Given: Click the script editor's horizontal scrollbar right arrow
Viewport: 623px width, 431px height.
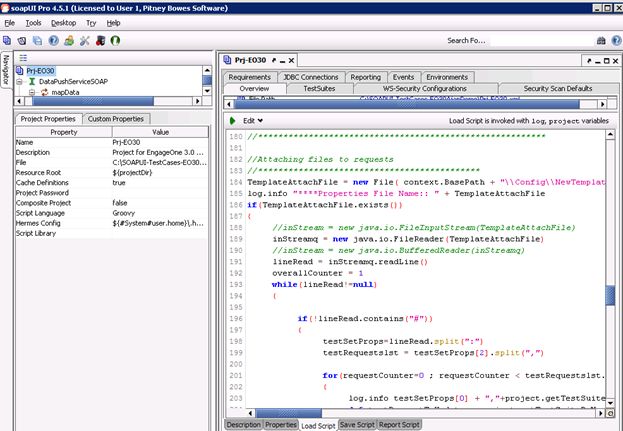Looking at the screenshot, I should (x=601, y=414).
